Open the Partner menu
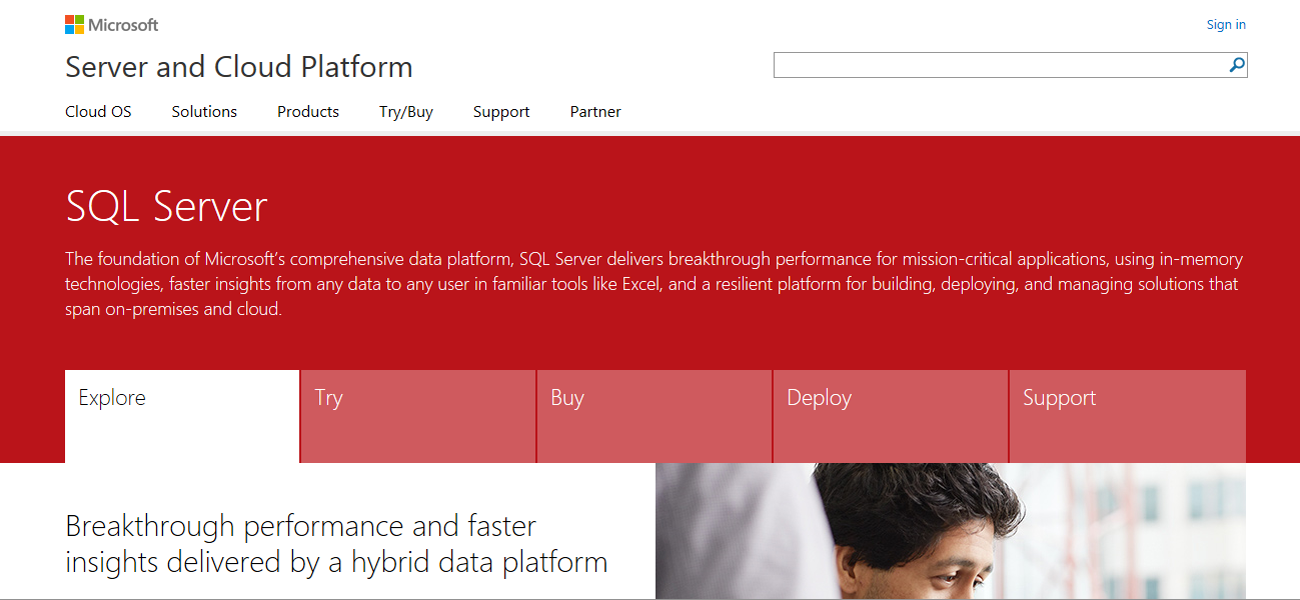The width and height of the screenshot is (1300, 600). [x=595, y=112]
